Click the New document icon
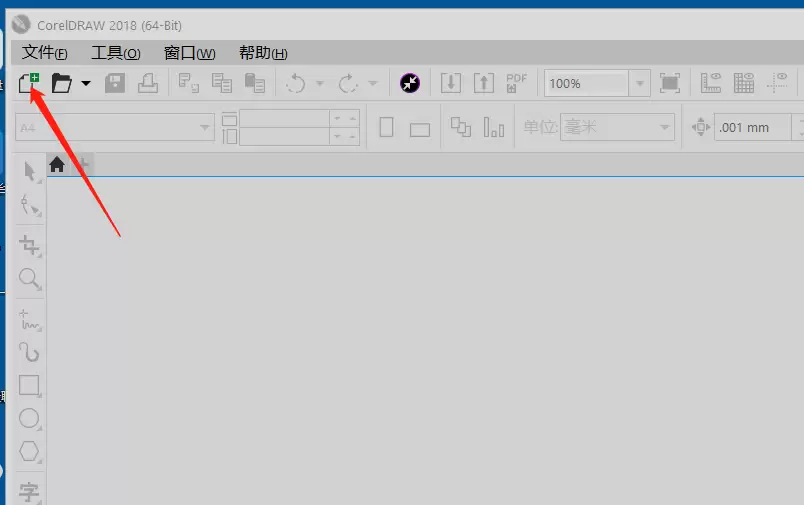The image size is (804, 505). tap(29, 83)
